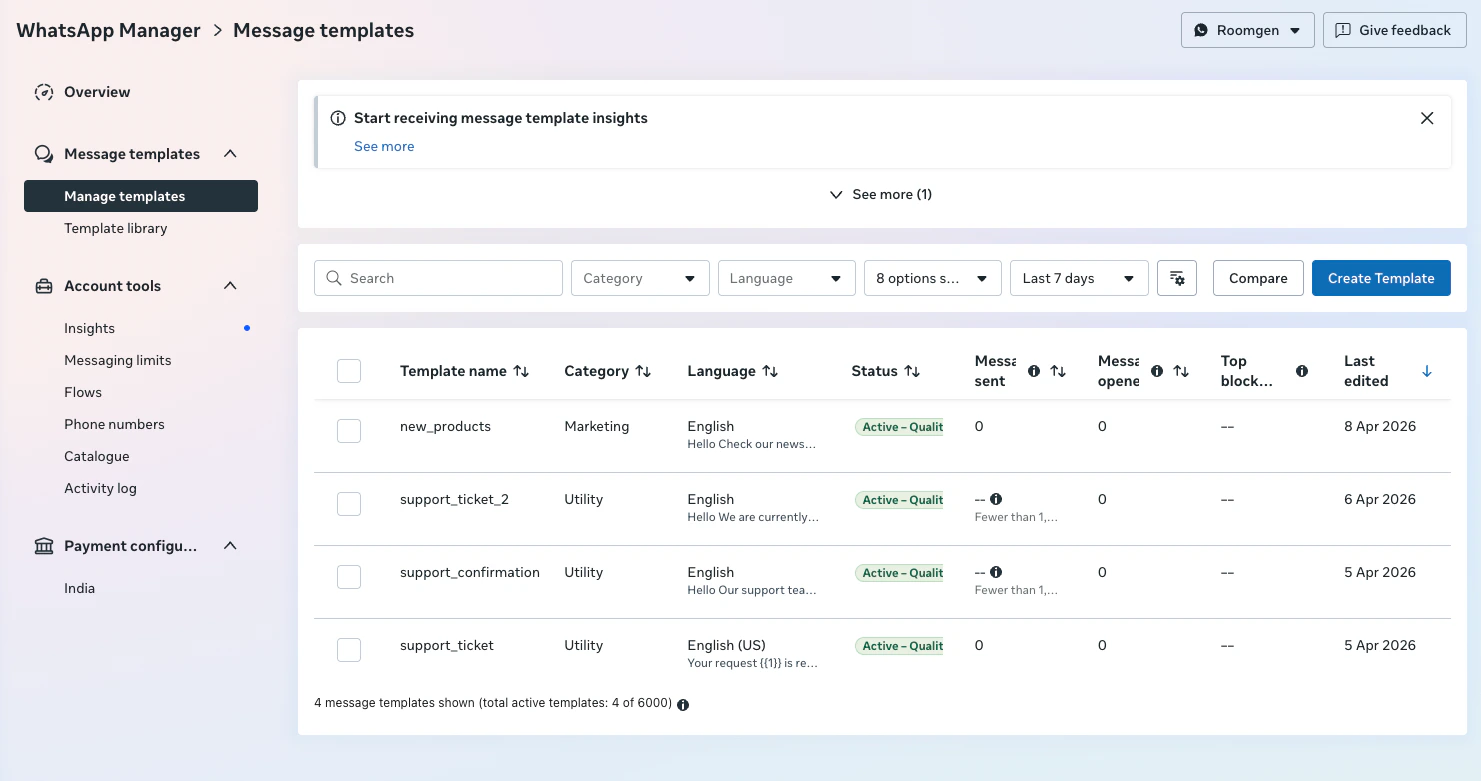The image size is (1481, 781).
Task: Open the Roomgen account switcher
Action: tap(1247, 30)
